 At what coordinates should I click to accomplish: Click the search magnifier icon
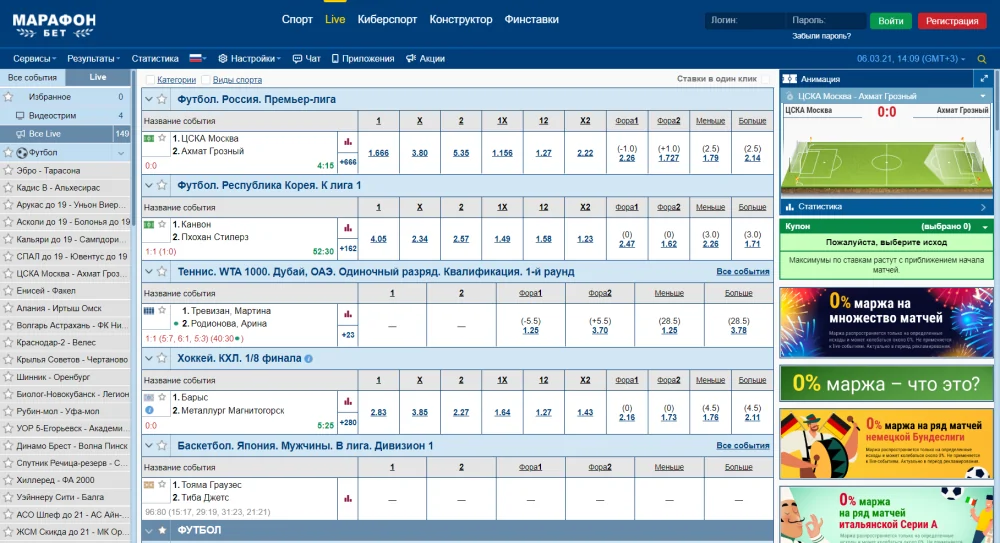point(981,59)
